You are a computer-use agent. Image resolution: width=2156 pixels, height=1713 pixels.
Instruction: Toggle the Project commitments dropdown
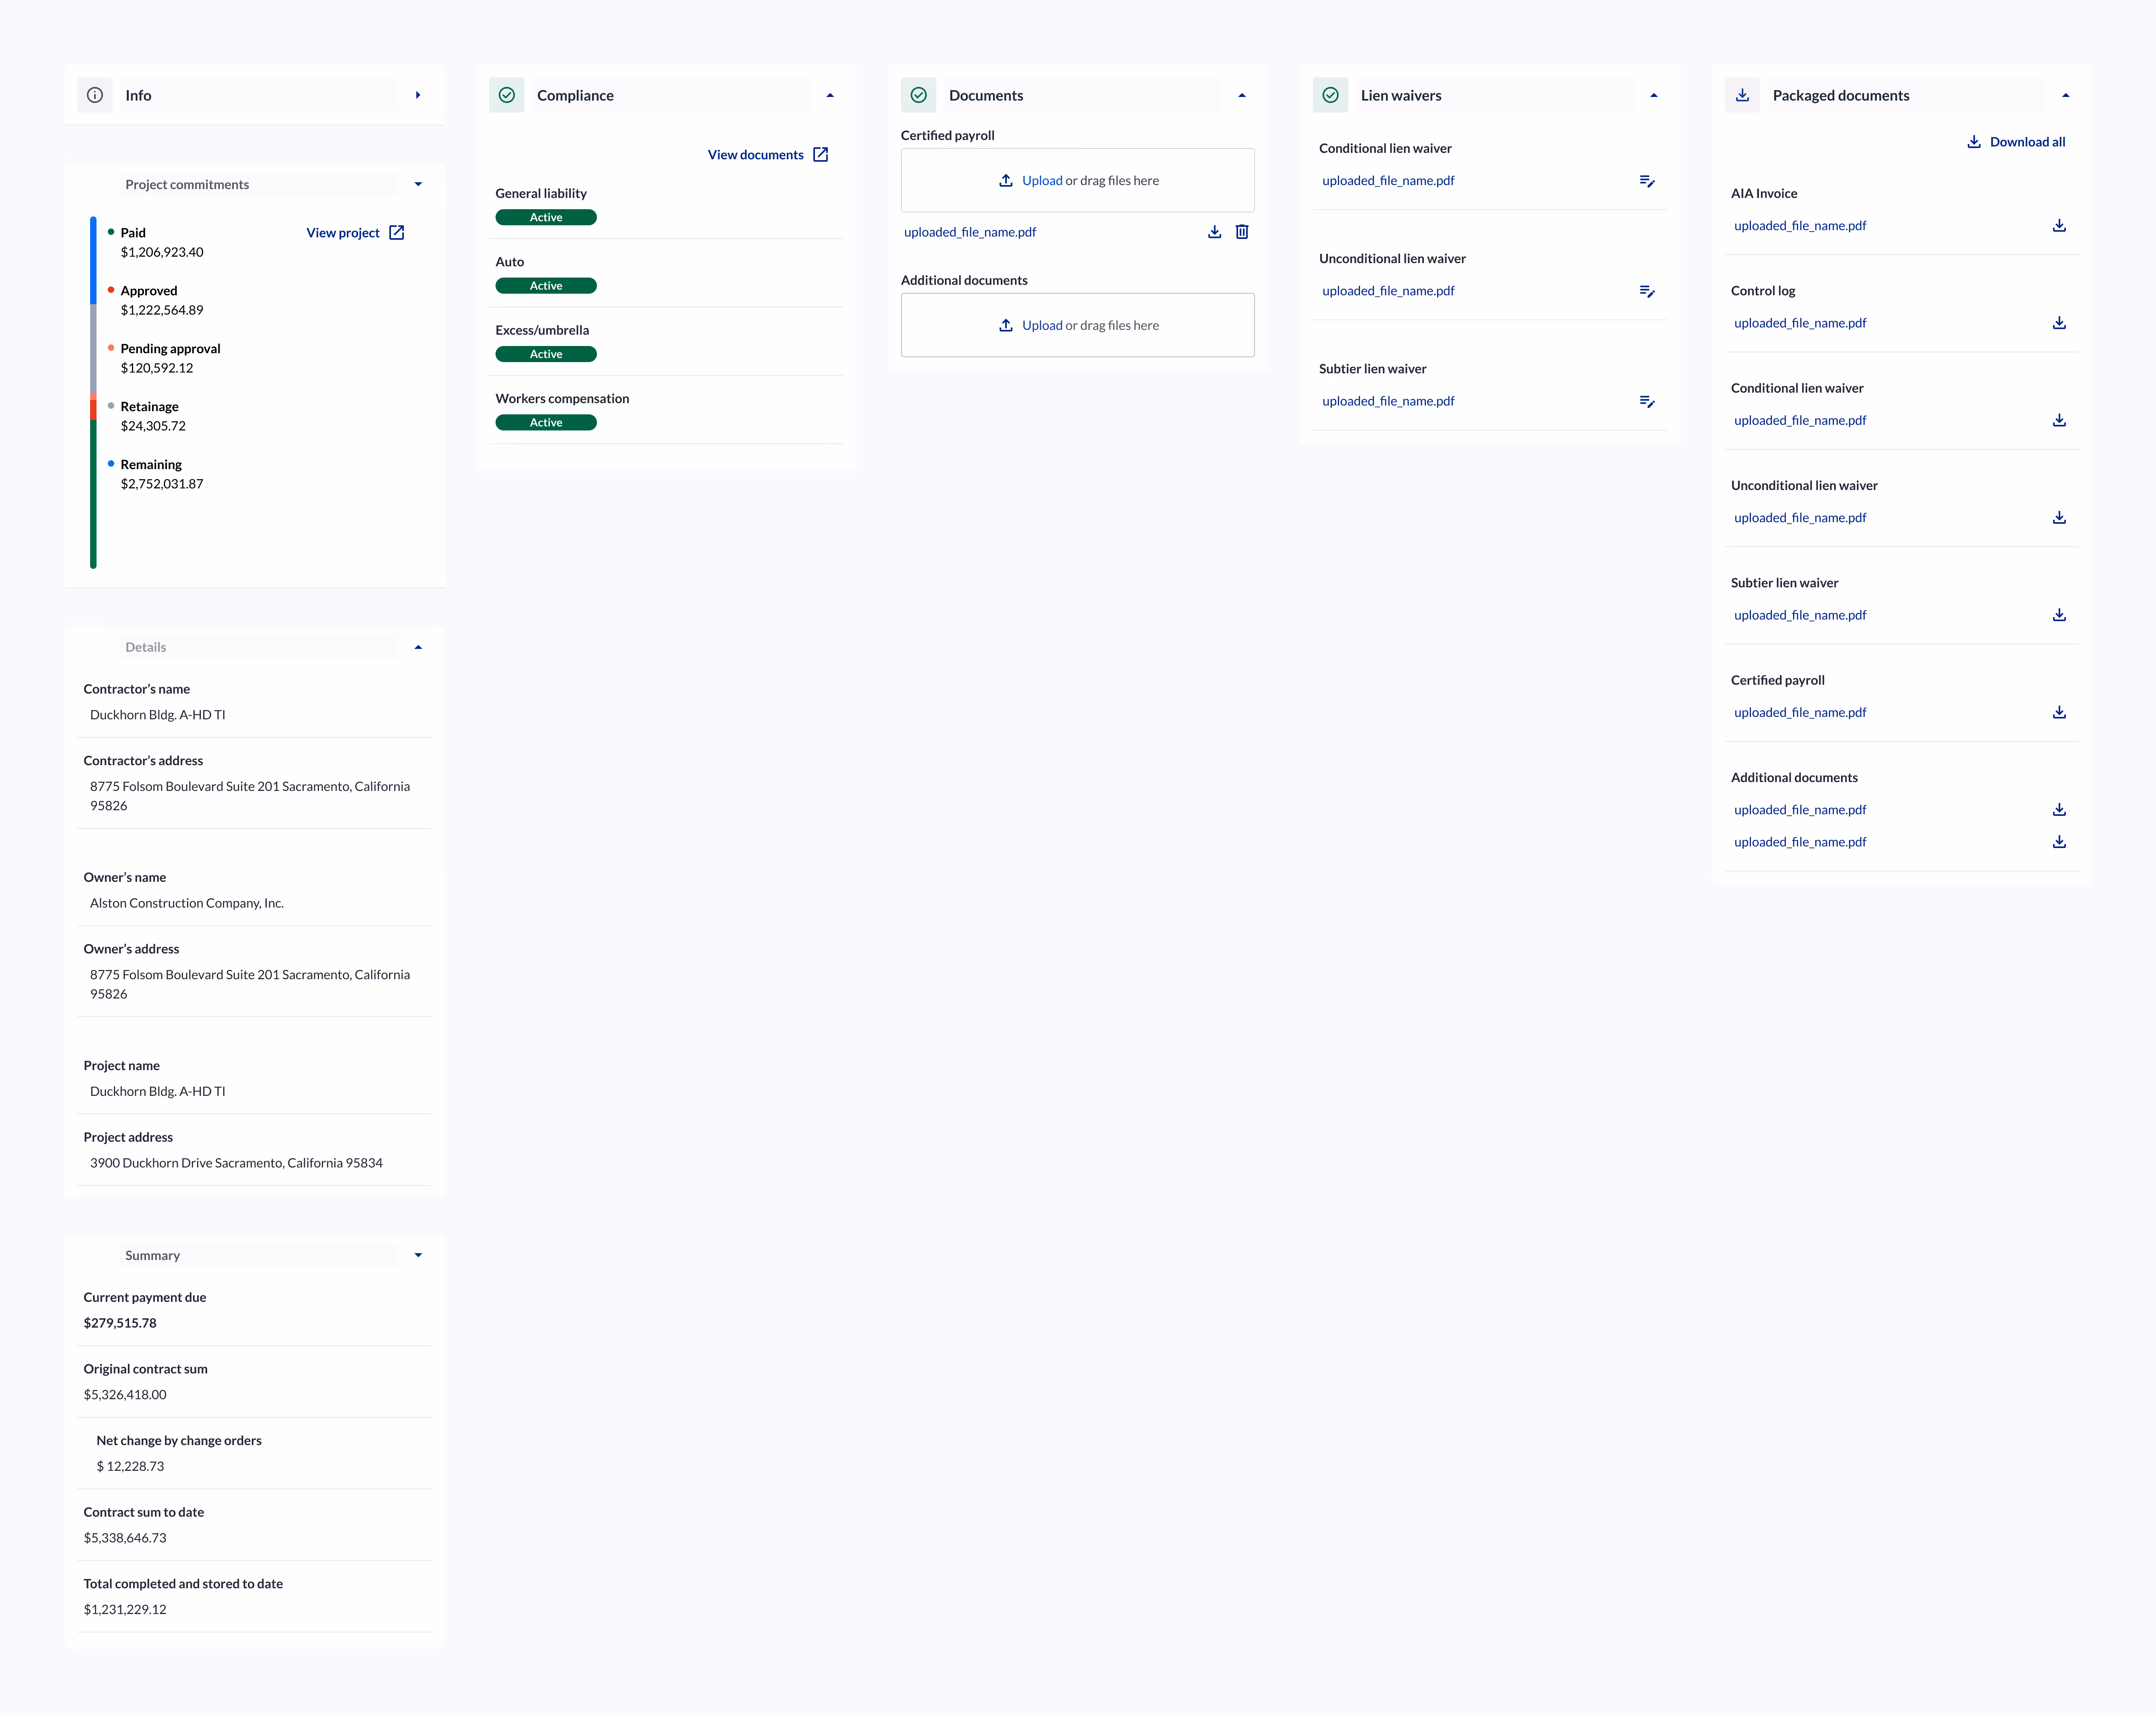point(418,184)
